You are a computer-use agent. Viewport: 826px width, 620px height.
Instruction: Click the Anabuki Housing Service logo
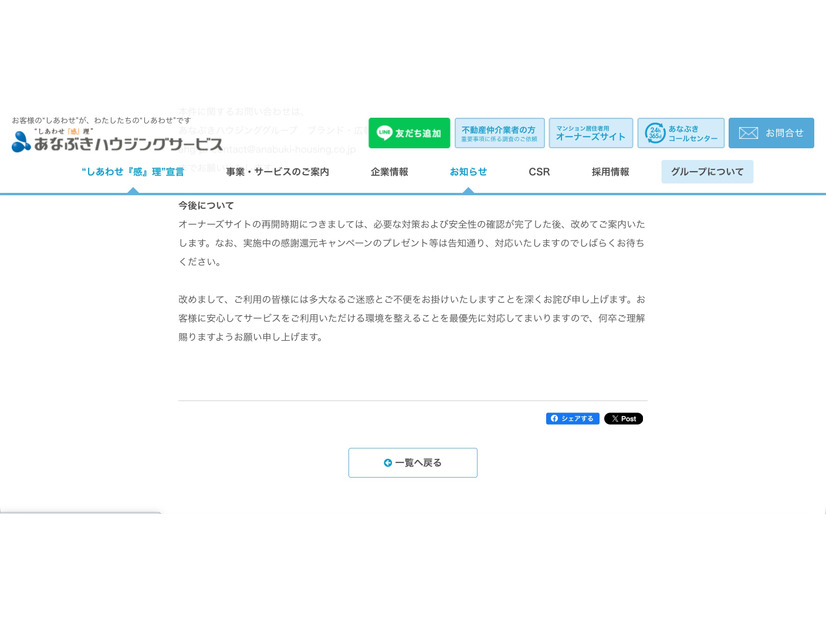pyautogui.click(x=117, y=141)
